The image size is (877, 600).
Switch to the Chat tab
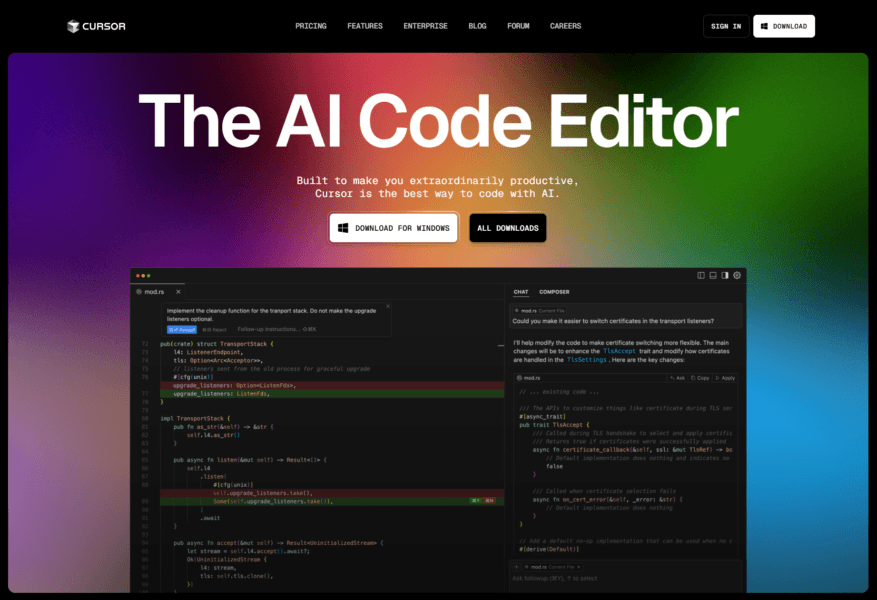[x=521, y=292]
